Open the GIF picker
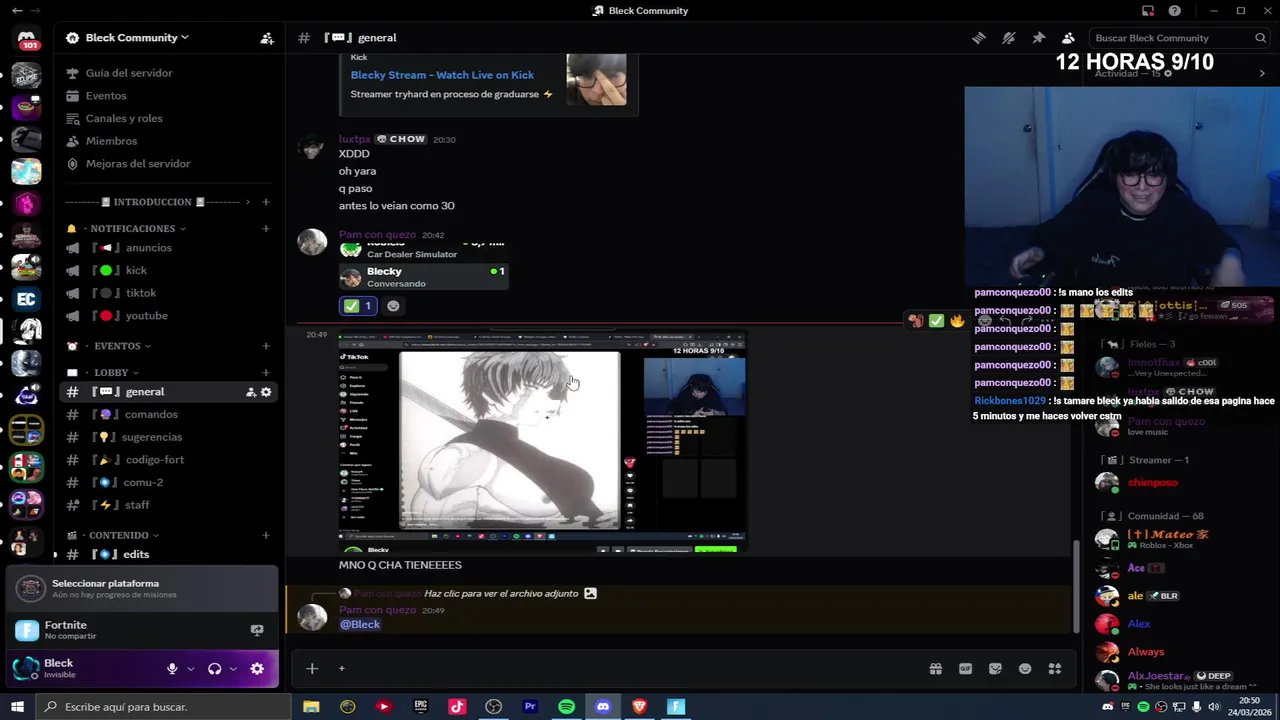 click(965, 669)
